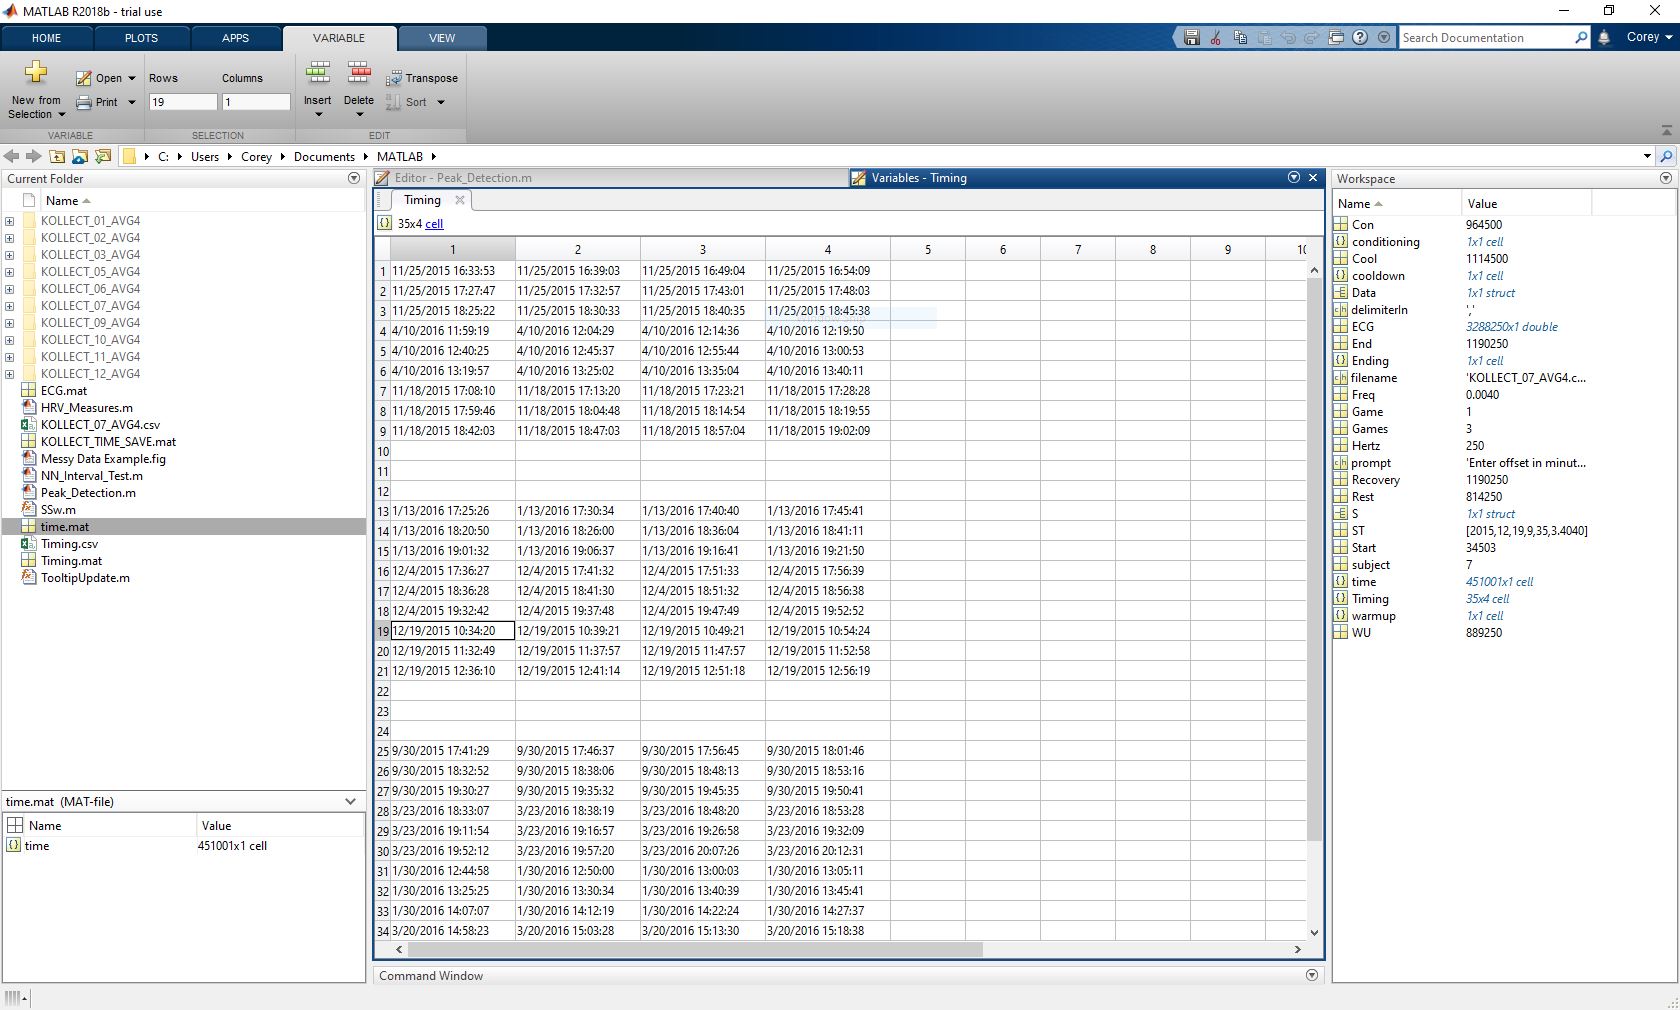This screenshot has height=1010, width=1680.
Task: Click the 'cell' link next to 35x4
Action: tap(434, 224)
